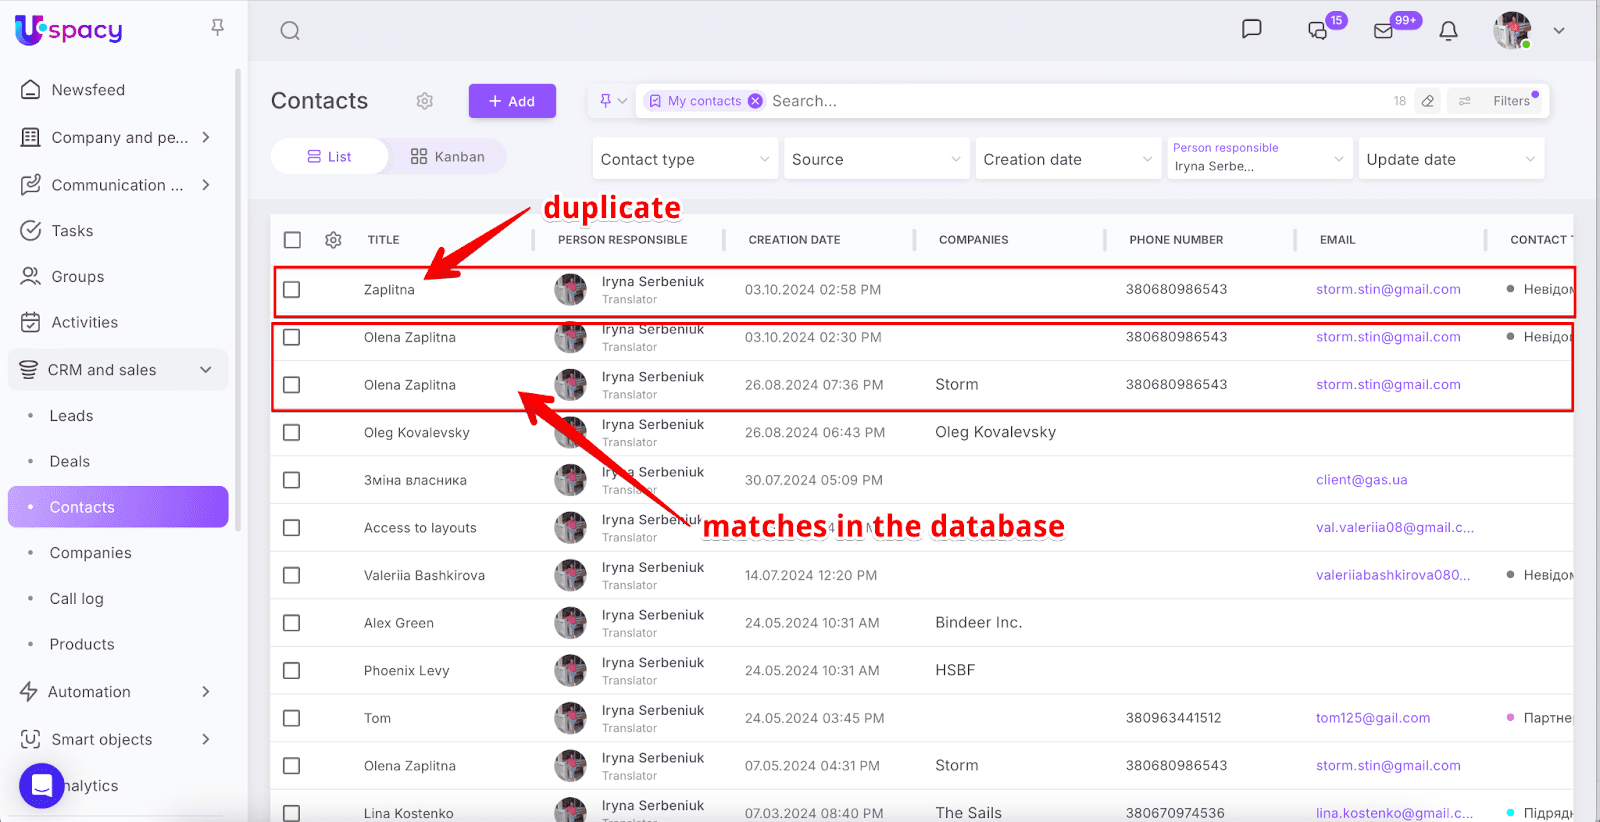Open Contacts settings gear beside the heading
This screenshot has height=822, width=1600.
[x=425, y=101]
